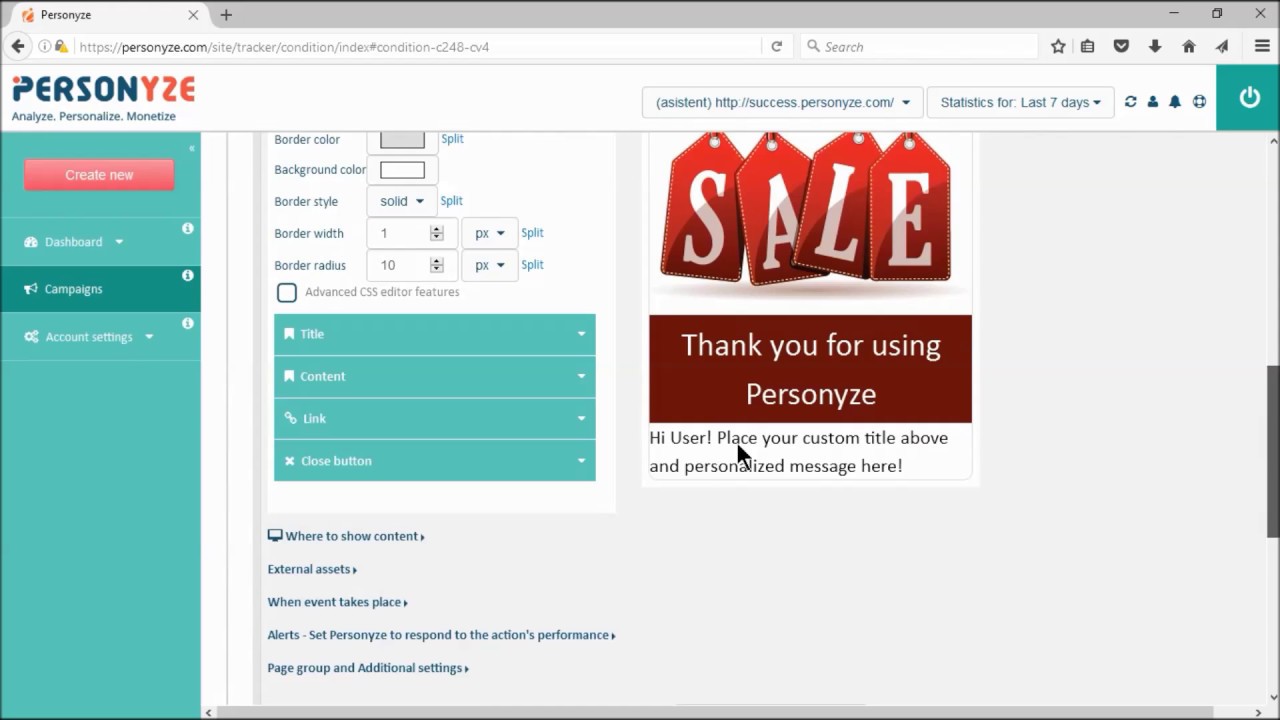Viewport: 1280px width, 720px height.
Task: Open the site selector success.personyze.com dropdown
Action: tap(782, 102)
